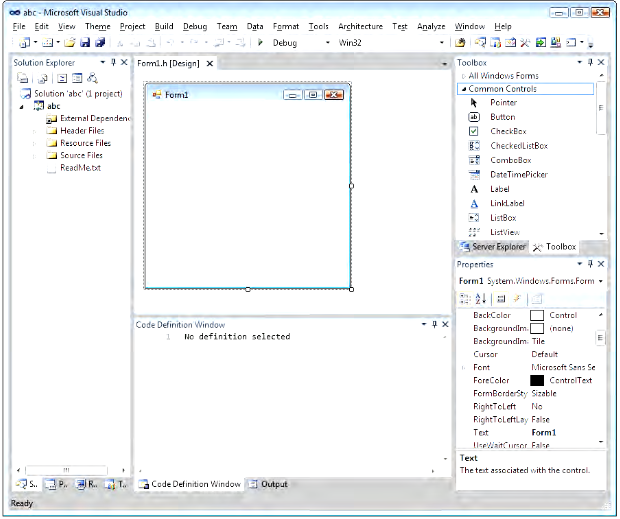
Task: Click the Save All icon
Action: coord(100,42)
